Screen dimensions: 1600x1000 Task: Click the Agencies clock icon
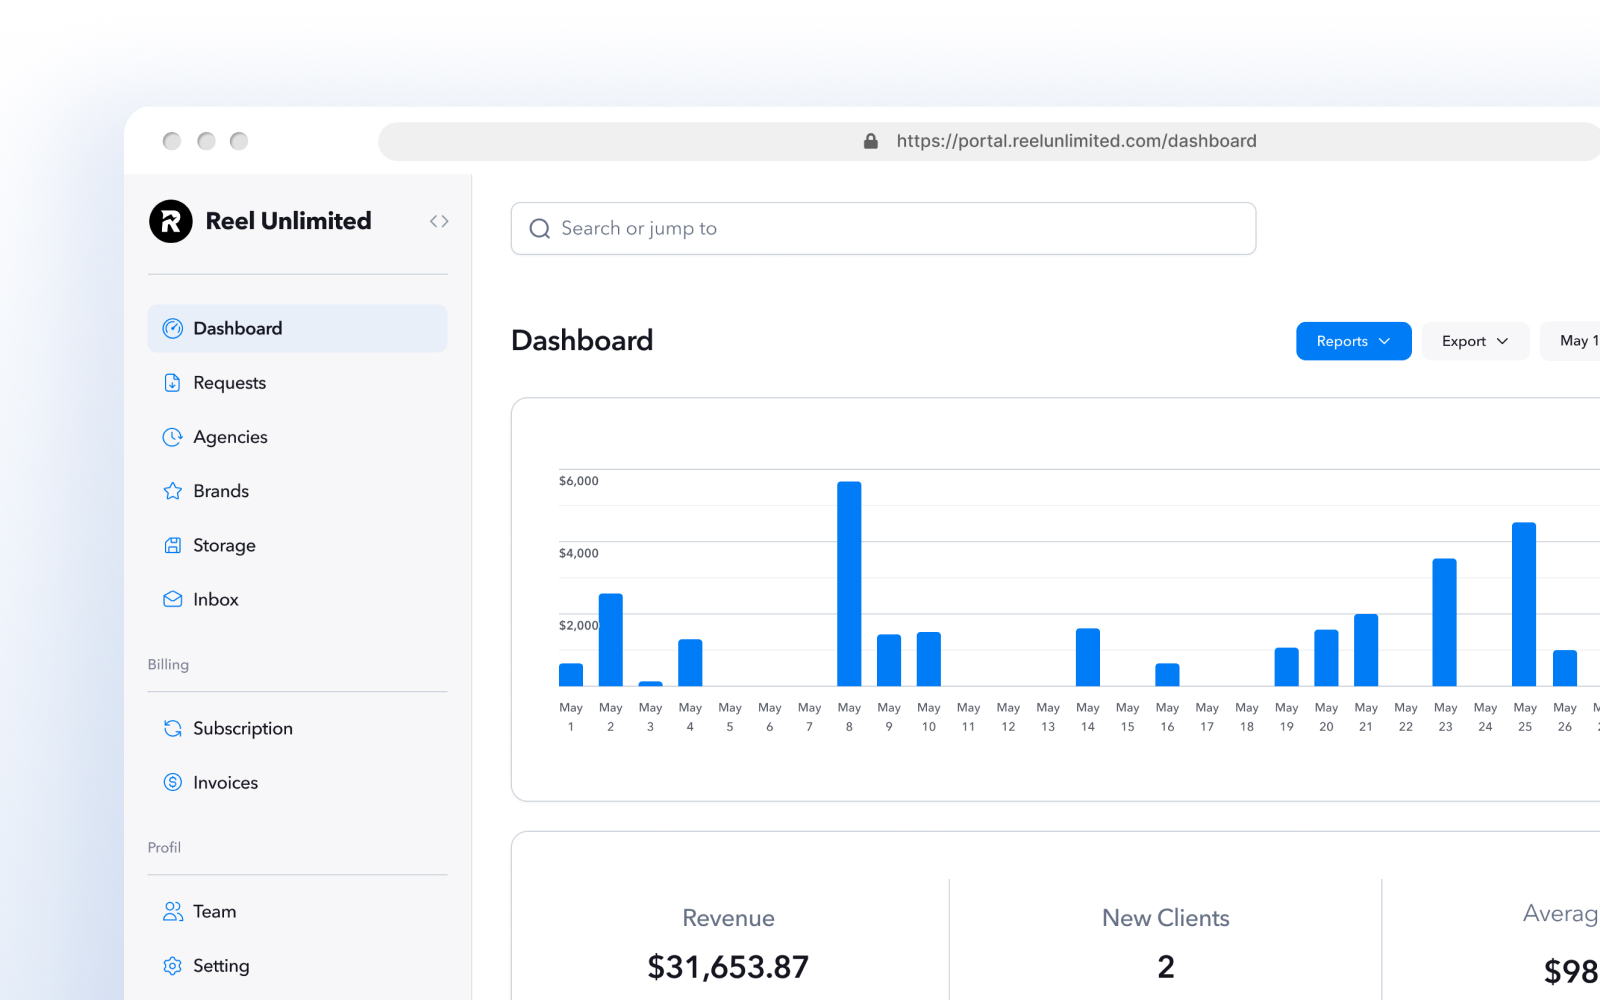pos(173,437)
